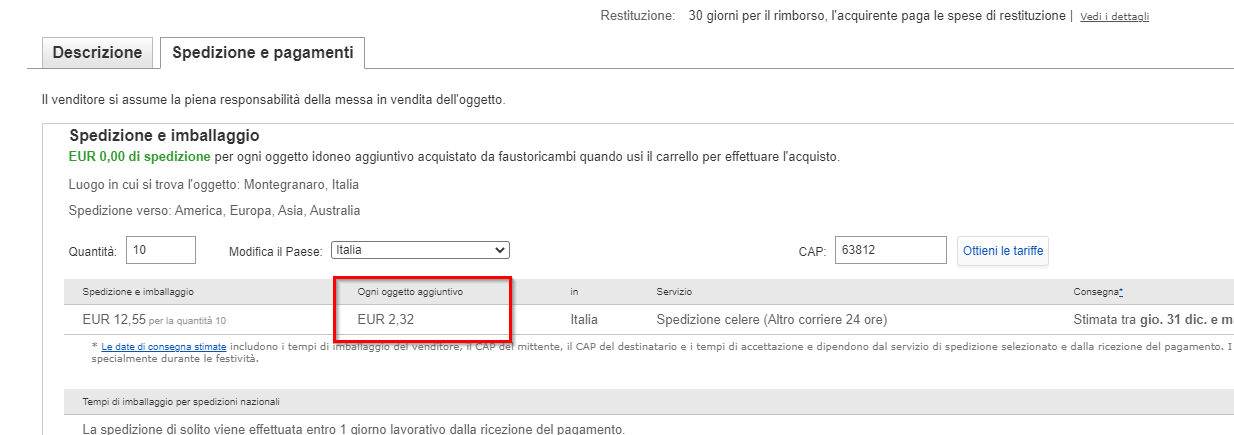Image resolution: width=1234 pixels, height=435 pixels.
Task: Click the Tempi di imballaggio section header
Action: point(181,401)
